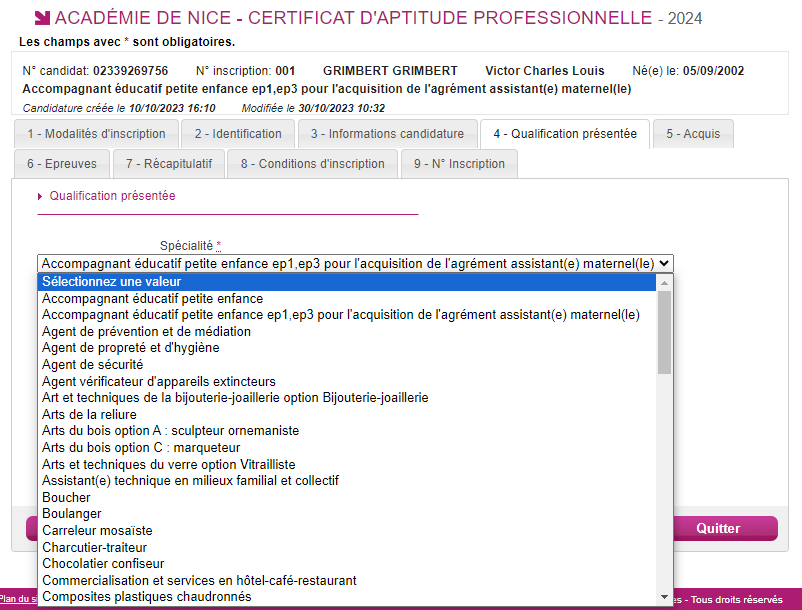The height and width of the screenshot is (610, 802).
Task: Open the 1 - Modalités d'inscription tab
Action: coord(96,134)
